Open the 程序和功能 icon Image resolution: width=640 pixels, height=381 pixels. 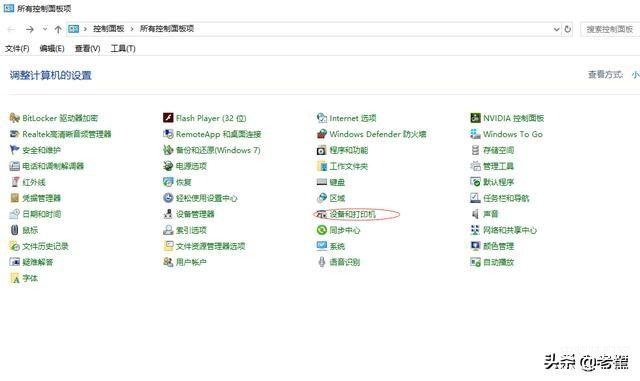point(322,150)
